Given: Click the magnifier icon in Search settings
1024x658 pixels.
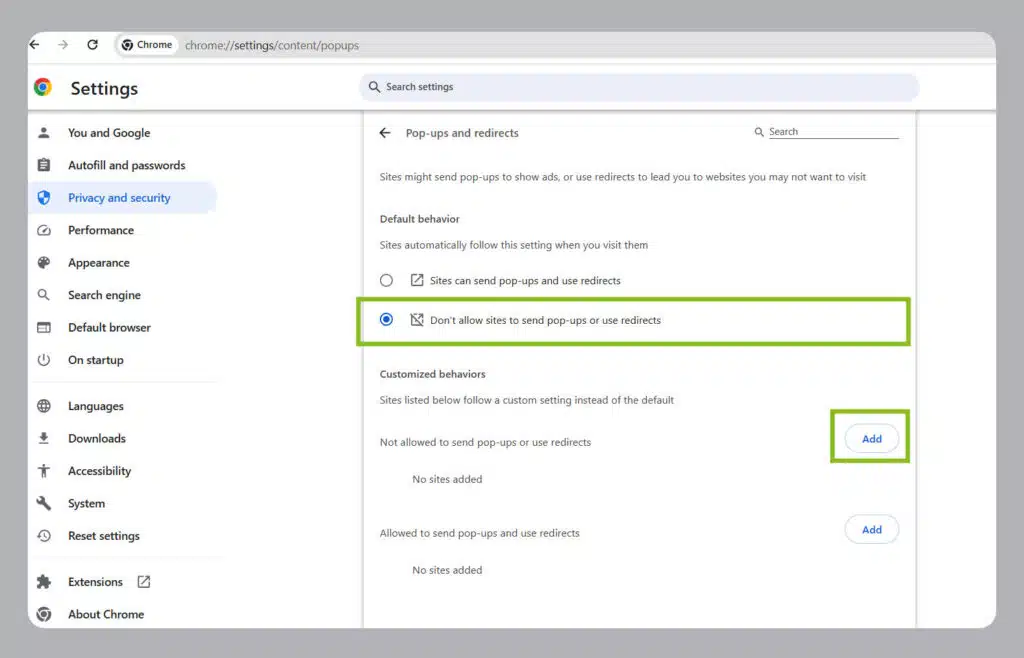Looking at the screenshot, I should (x=374, y=87).
